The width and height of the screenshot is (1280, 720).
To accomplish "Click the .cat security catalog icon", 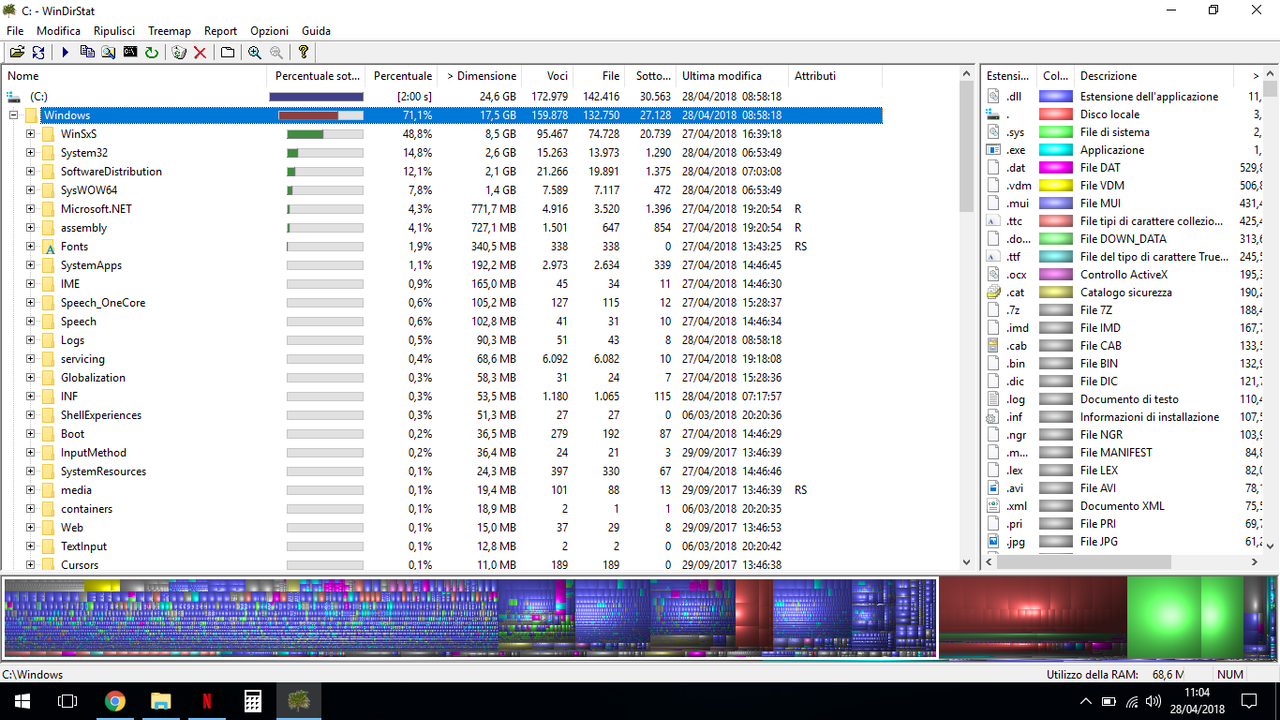I will tap(994, 293).
